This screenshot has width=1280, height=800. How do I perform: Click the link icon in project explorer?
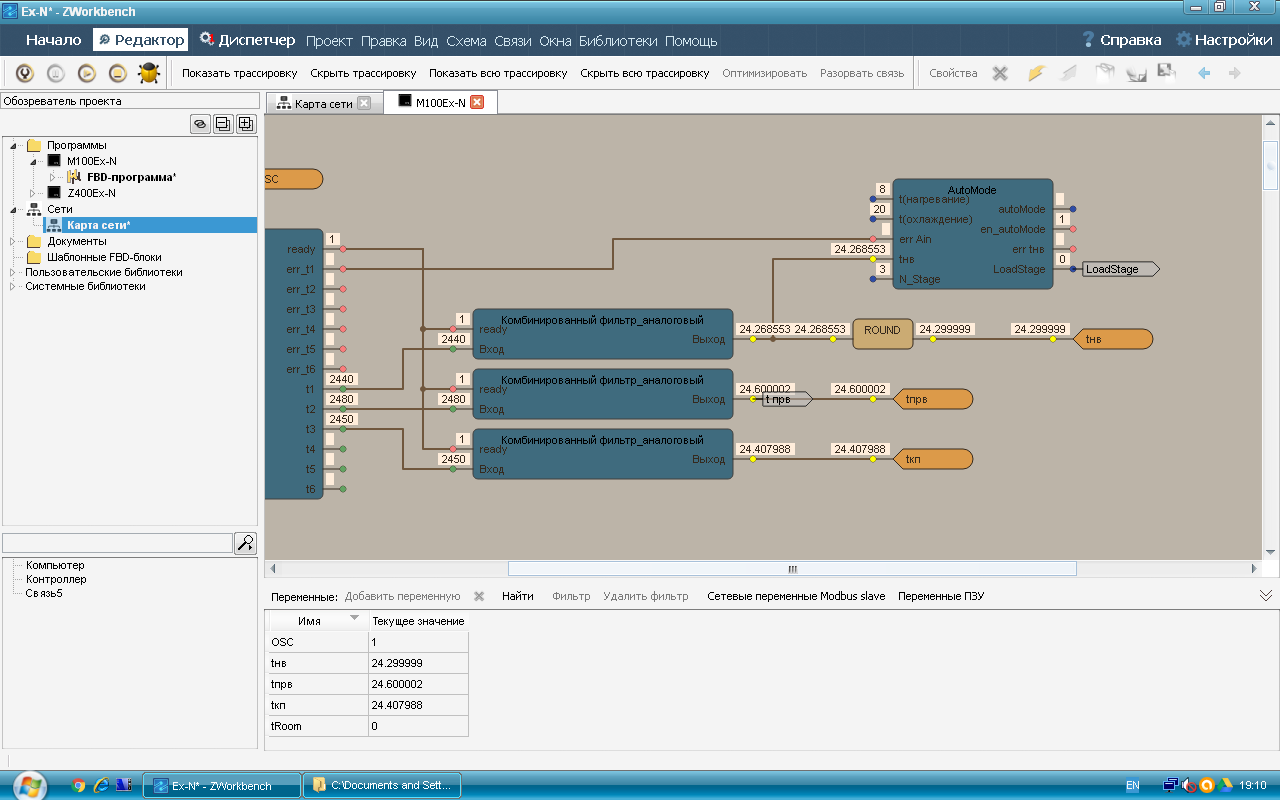(200, 124)
